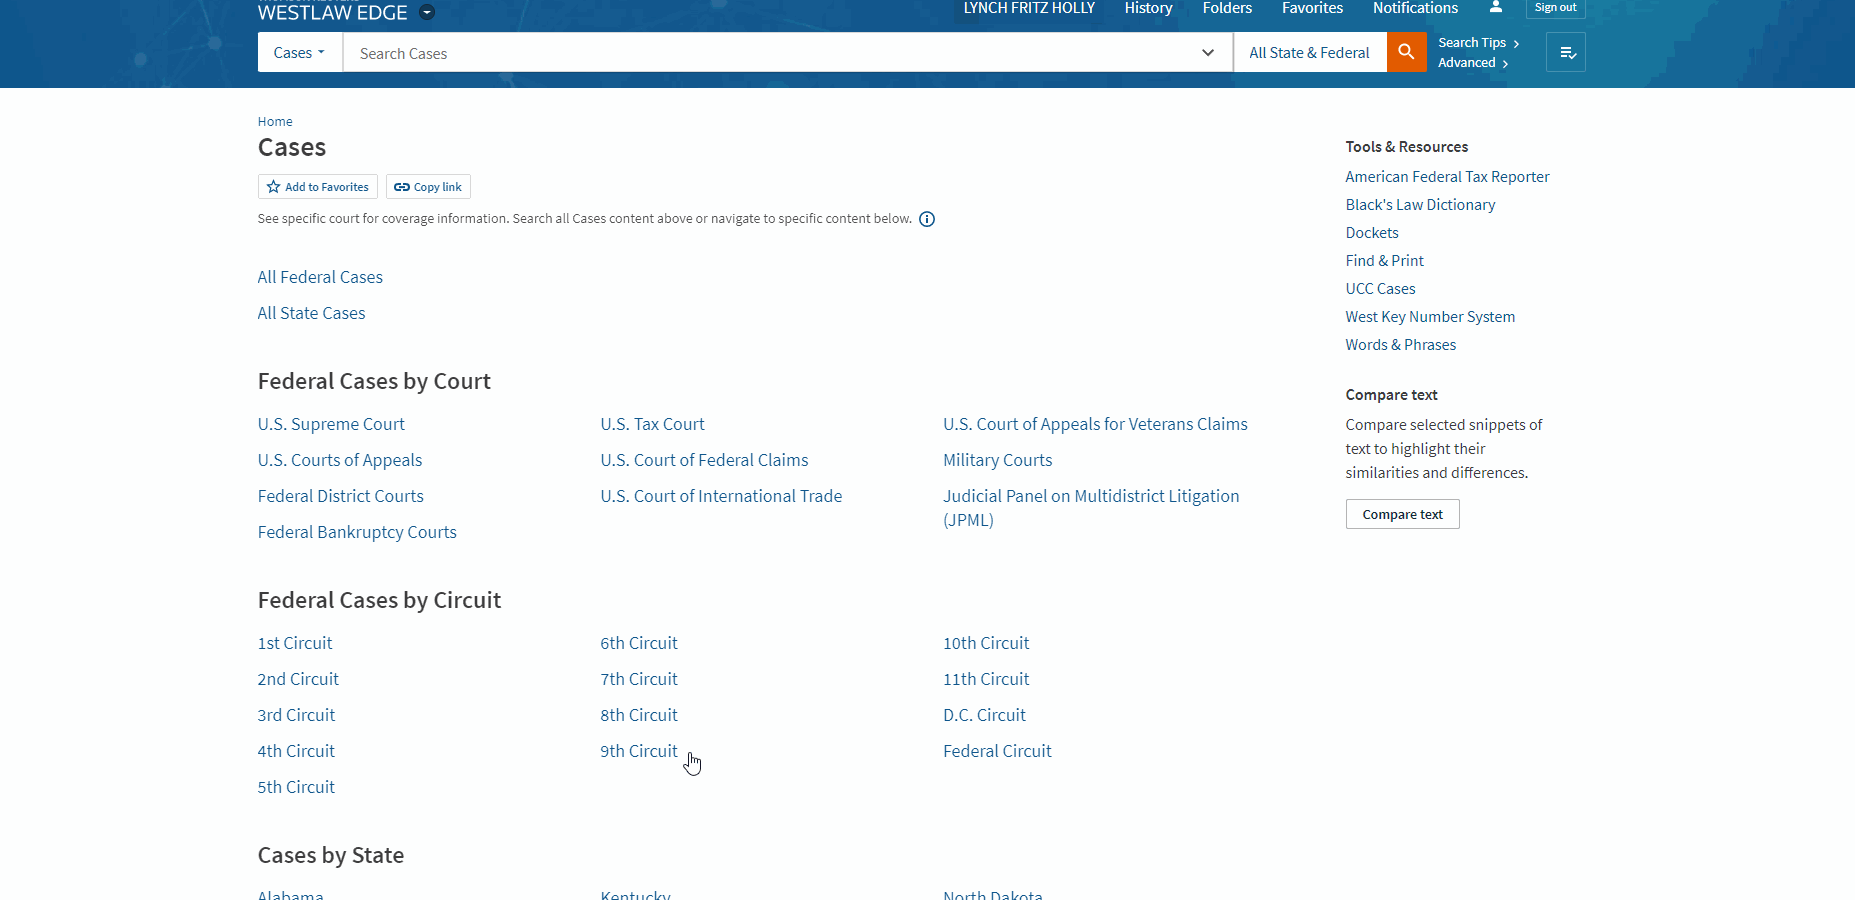Open the user profile icon
1855x900 pixels.
pos(1495,7)
